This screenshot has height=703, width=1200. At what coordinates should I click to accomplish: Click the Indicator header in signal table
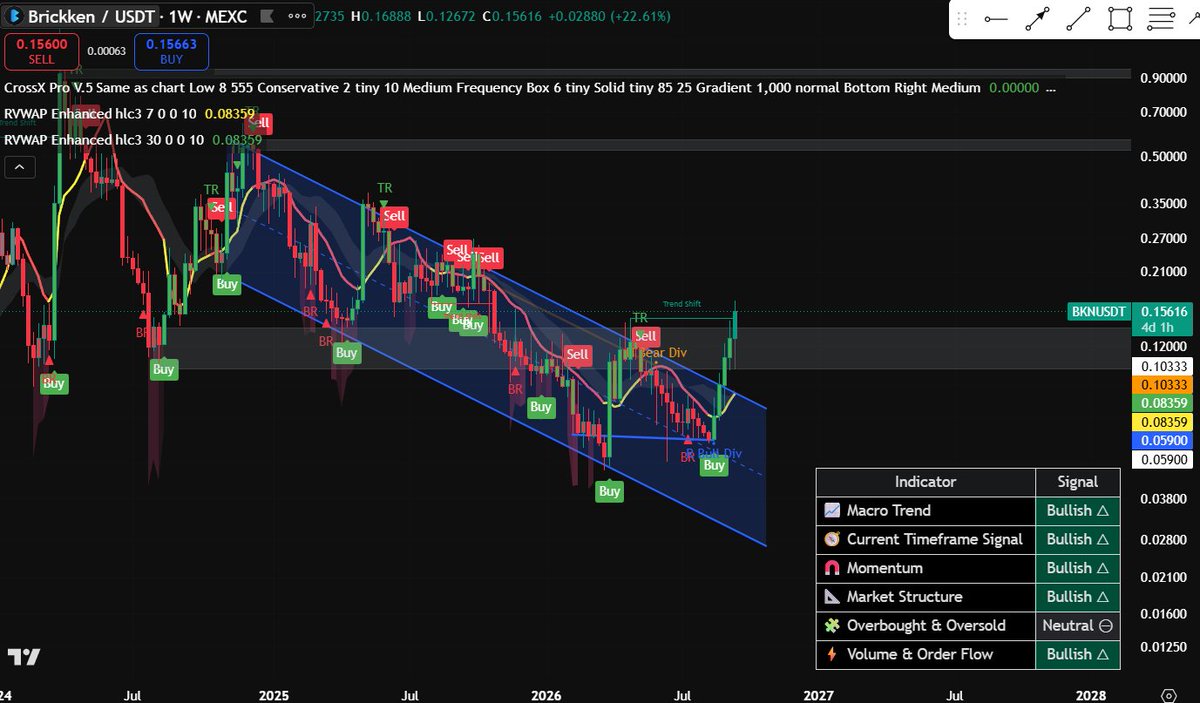pos(925,482)
